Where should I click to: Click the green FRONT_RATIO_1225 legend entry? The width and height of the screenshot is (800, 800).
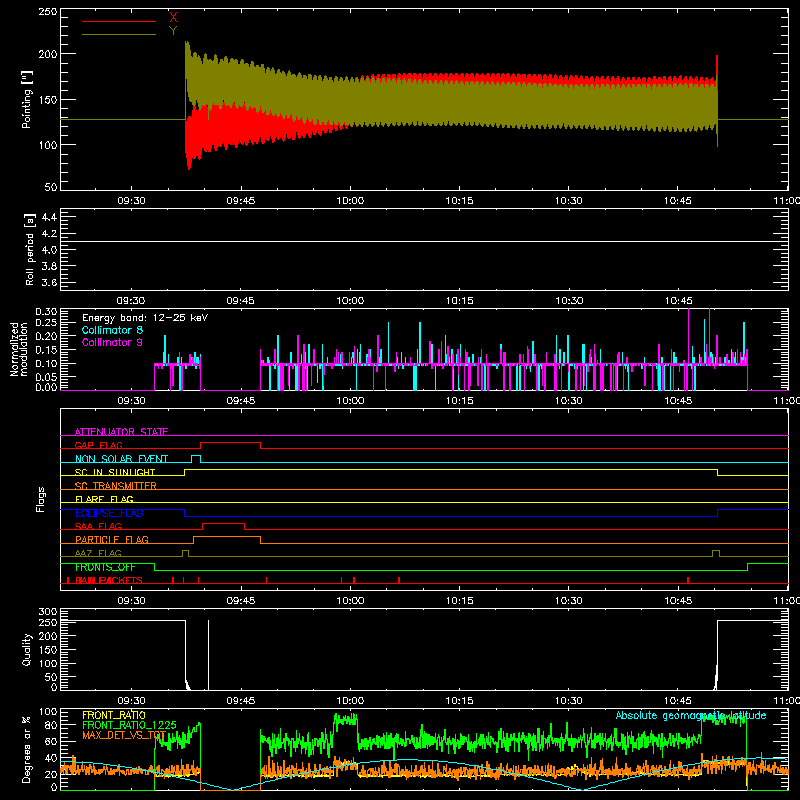pyautogui.click(x=130, y=725)
